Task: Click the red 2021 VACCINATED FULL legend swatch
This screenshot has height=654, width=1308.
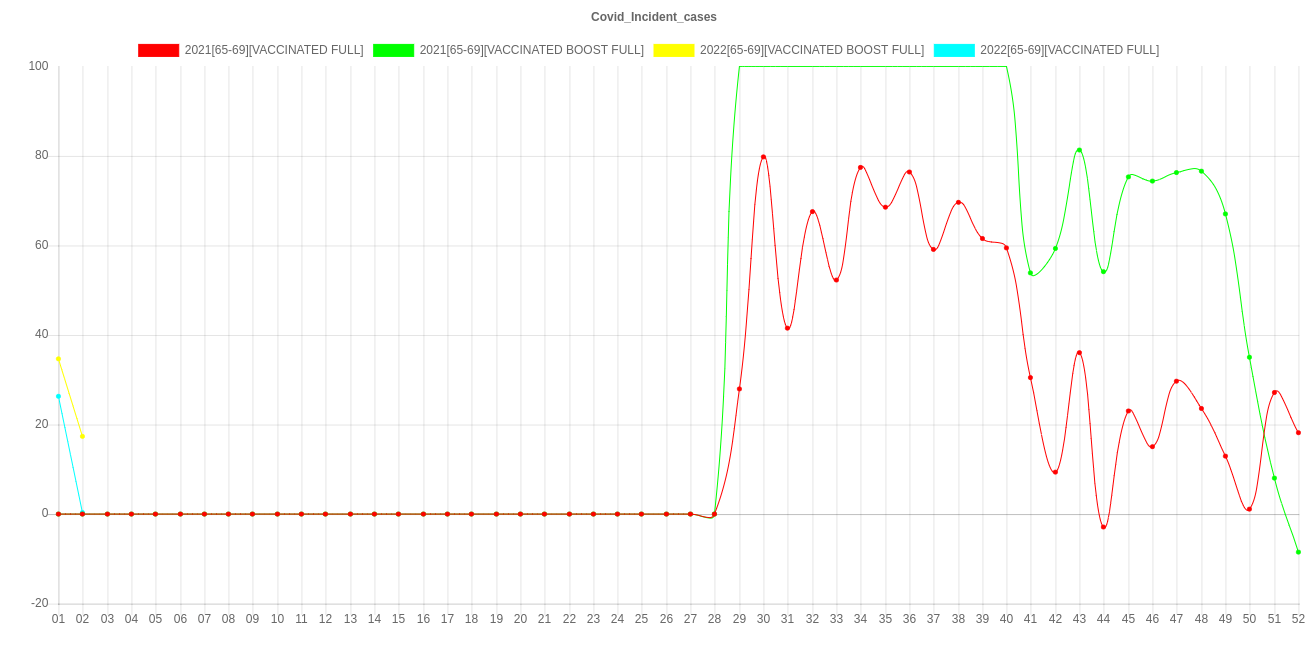Action: pos(158,50)
